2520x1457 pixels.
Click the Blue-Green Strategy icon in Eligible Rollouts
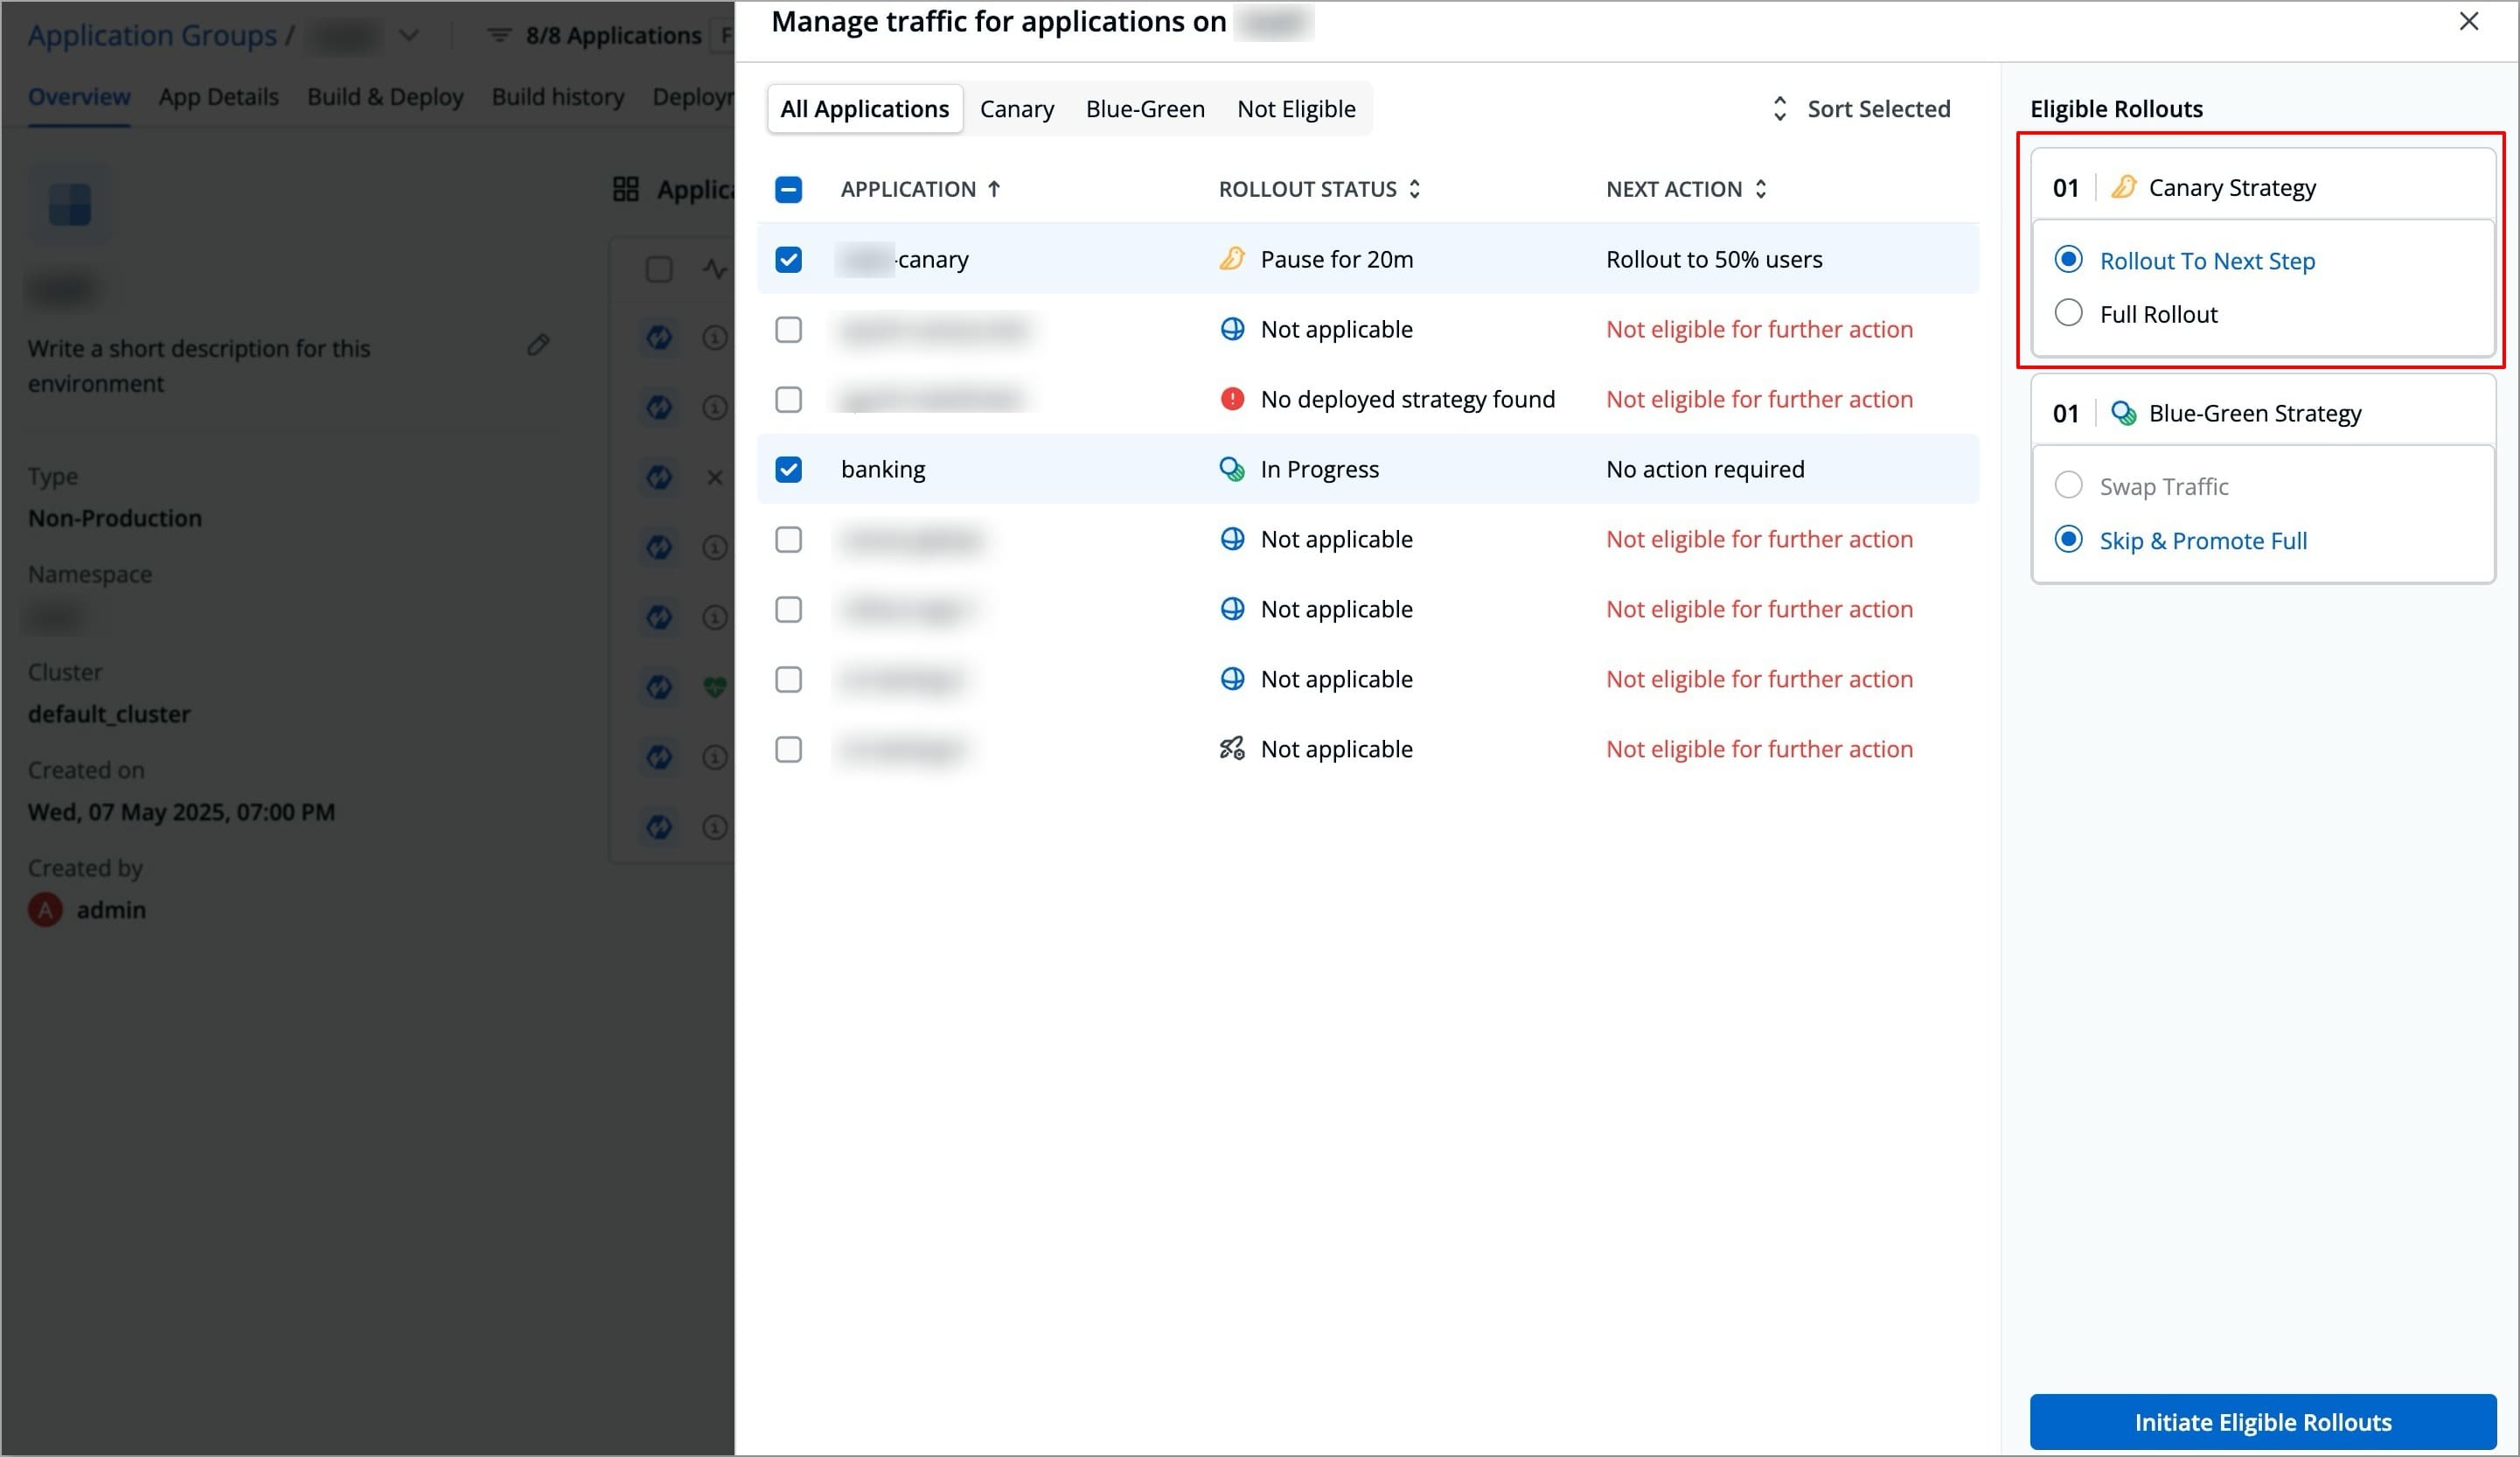point(2124,412)
